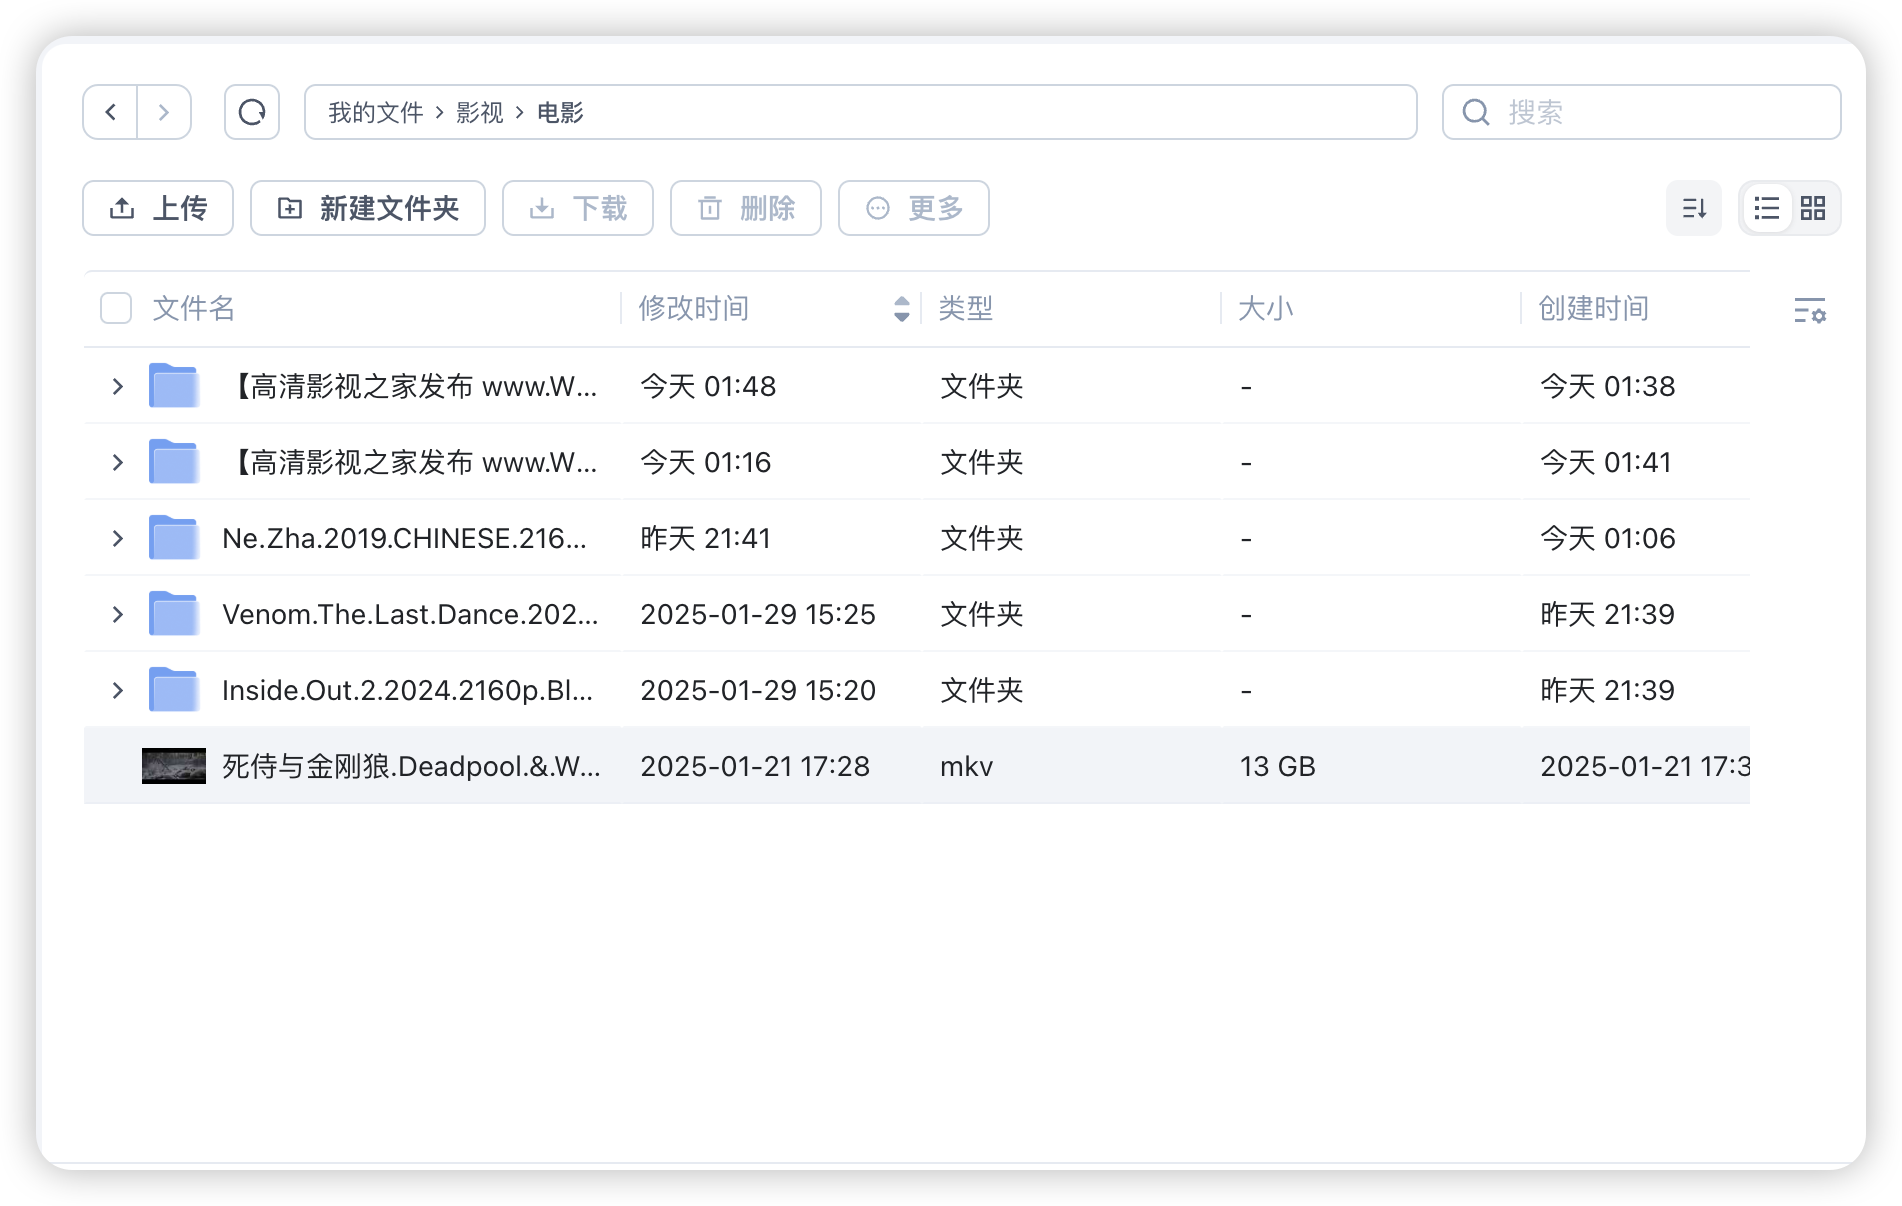Switch to grid view

point(1813,208)
